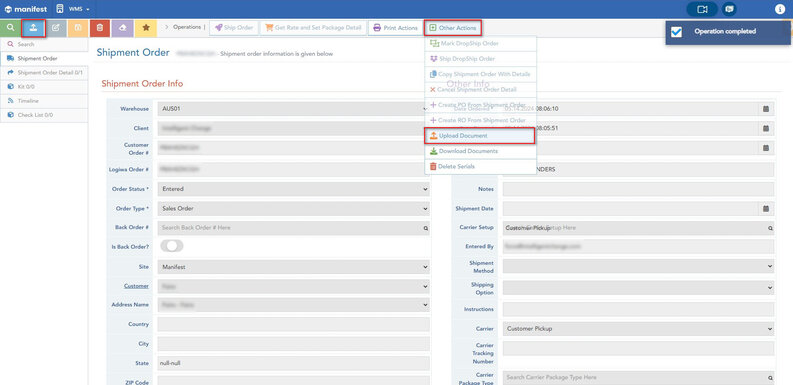Click the Country input field
This screenshot has height=385, width=793.
(x=293, y=324)
